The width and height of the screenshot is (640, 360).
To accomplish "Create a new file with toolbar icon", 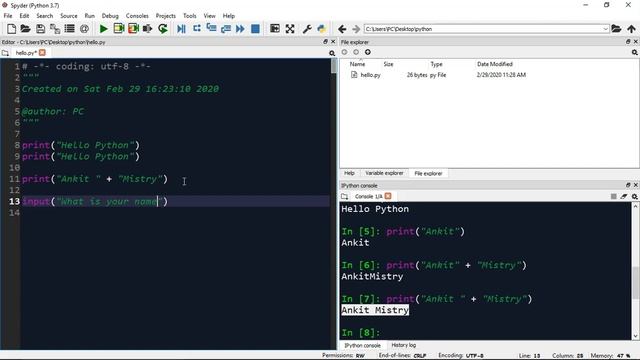I will click(11, 29).
